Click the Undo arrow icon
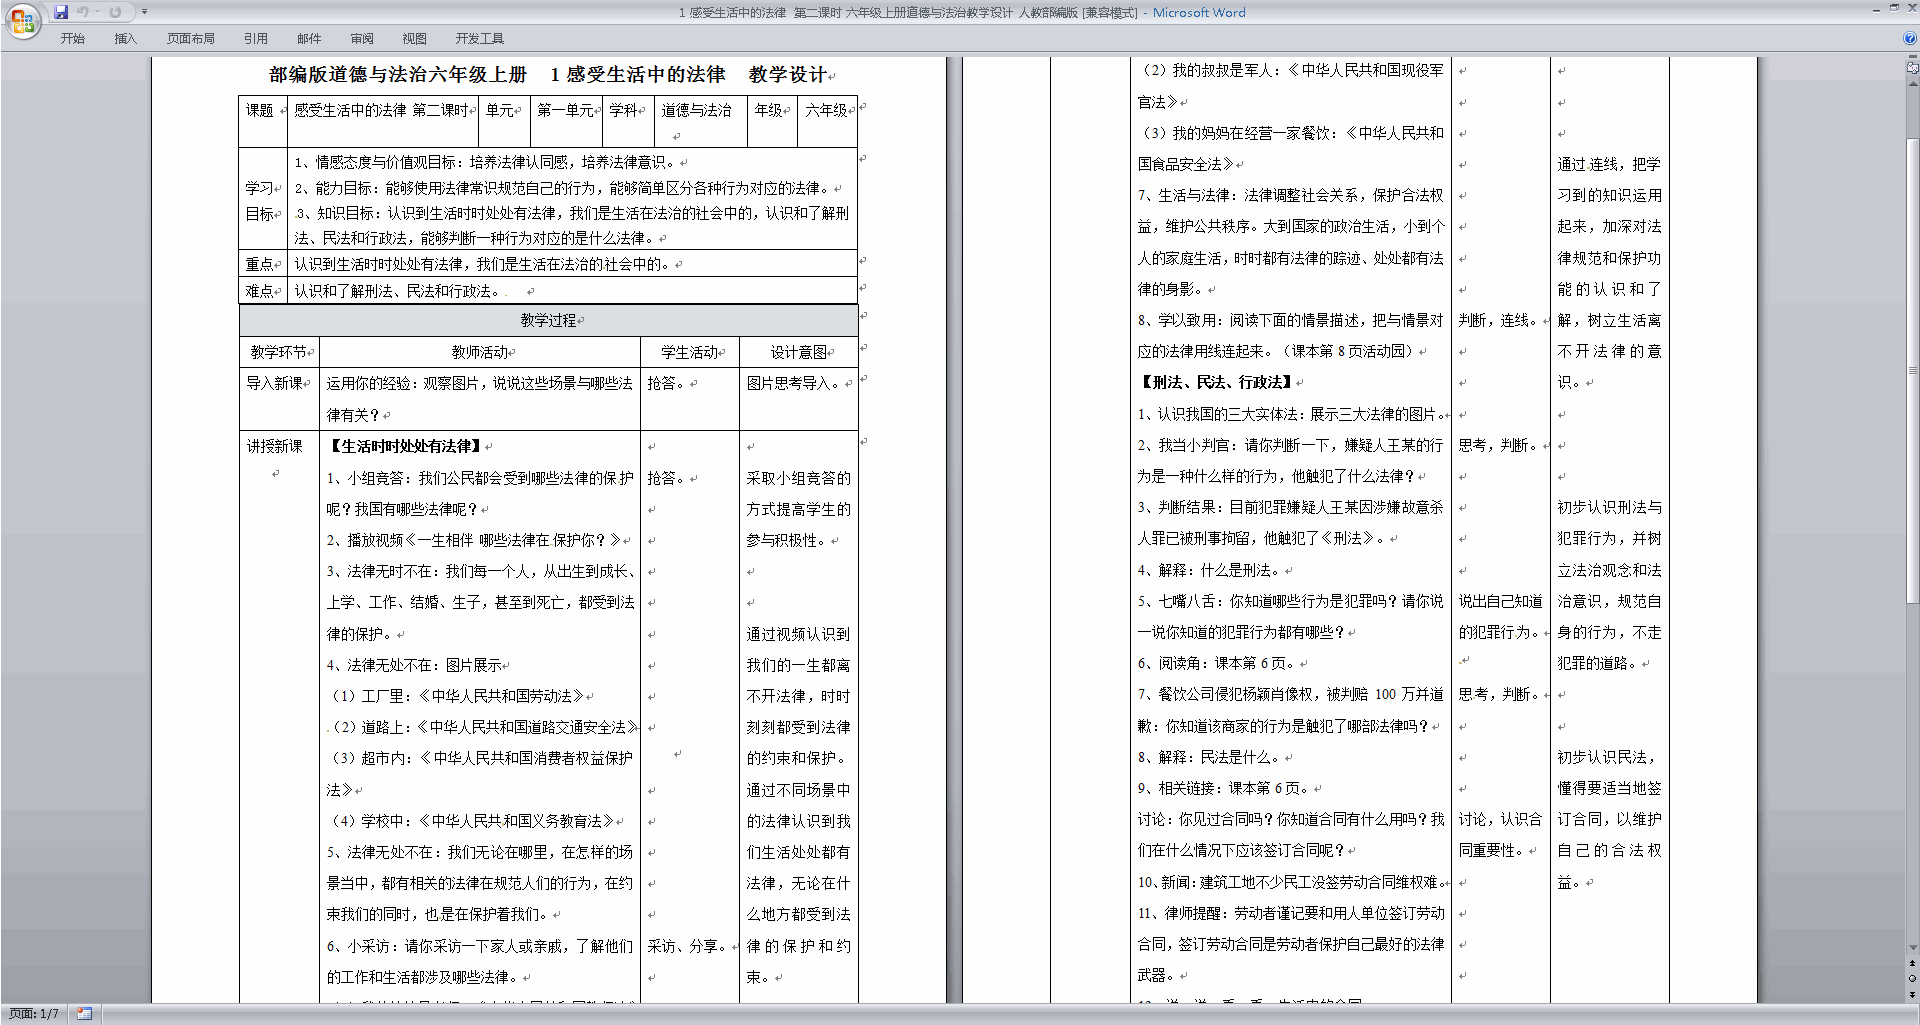 [82, 12]
